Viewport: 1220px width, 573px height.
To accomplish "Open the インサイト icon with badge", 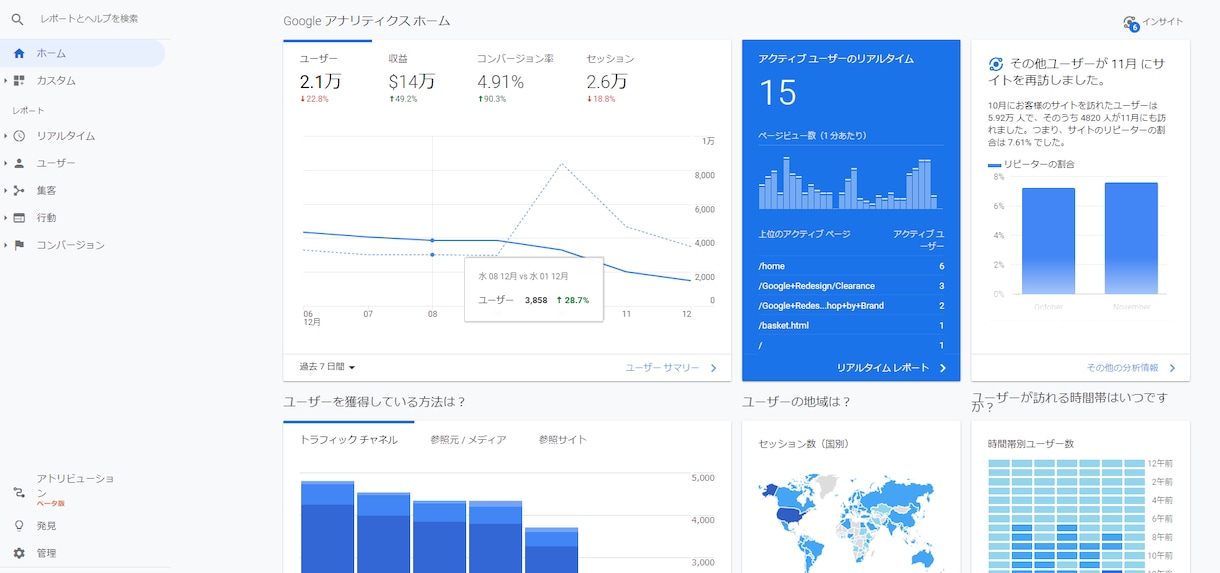I will click(x=1130, y=22).
